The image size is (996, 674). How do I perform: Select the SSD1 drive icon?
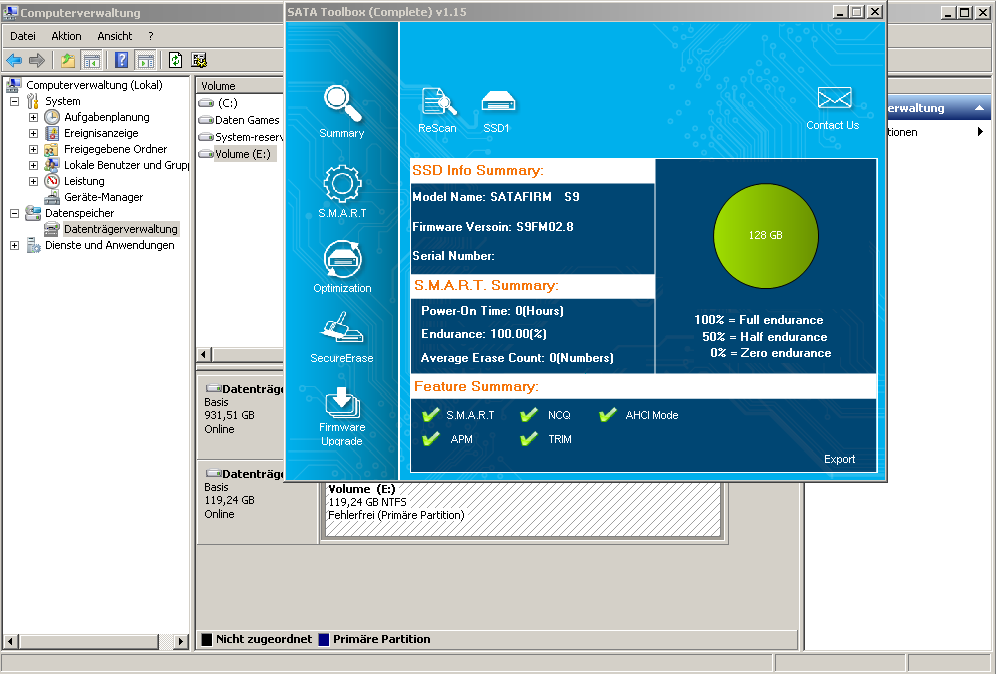(x=498, y=101)
